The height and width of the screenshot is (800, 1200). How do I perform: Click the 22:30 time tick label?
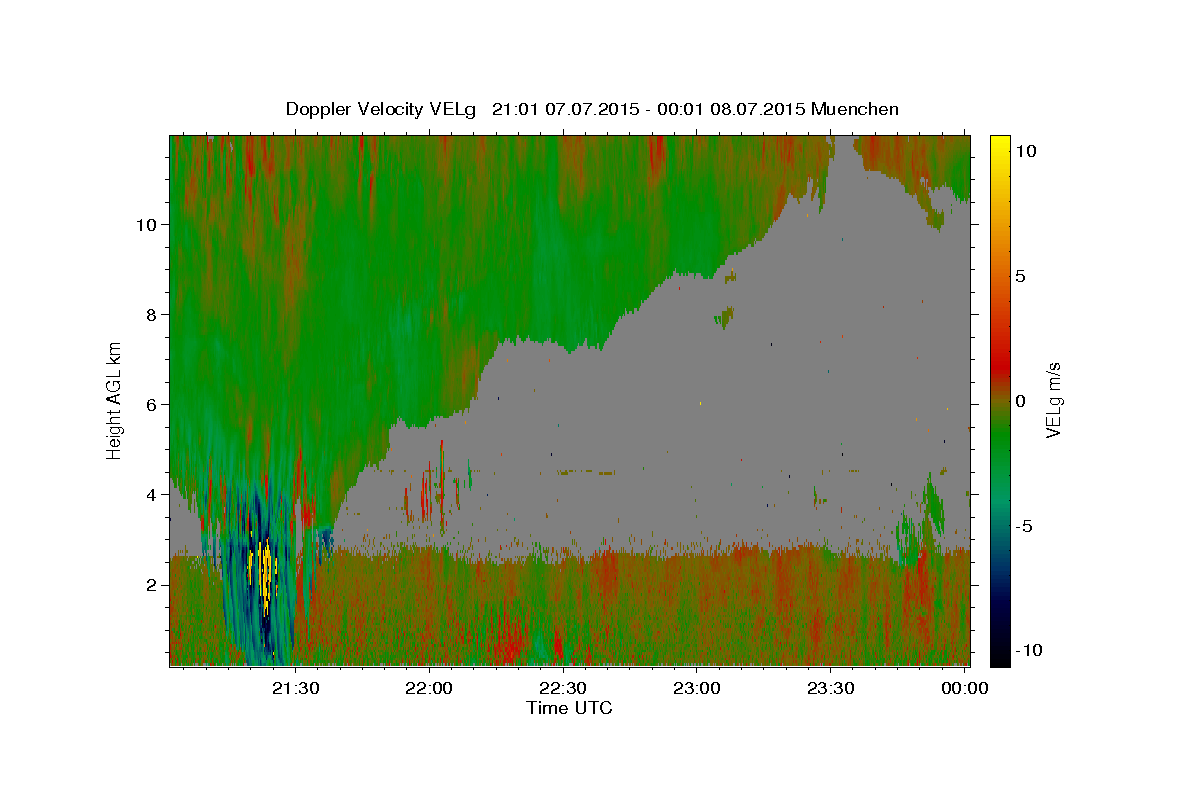564,688
